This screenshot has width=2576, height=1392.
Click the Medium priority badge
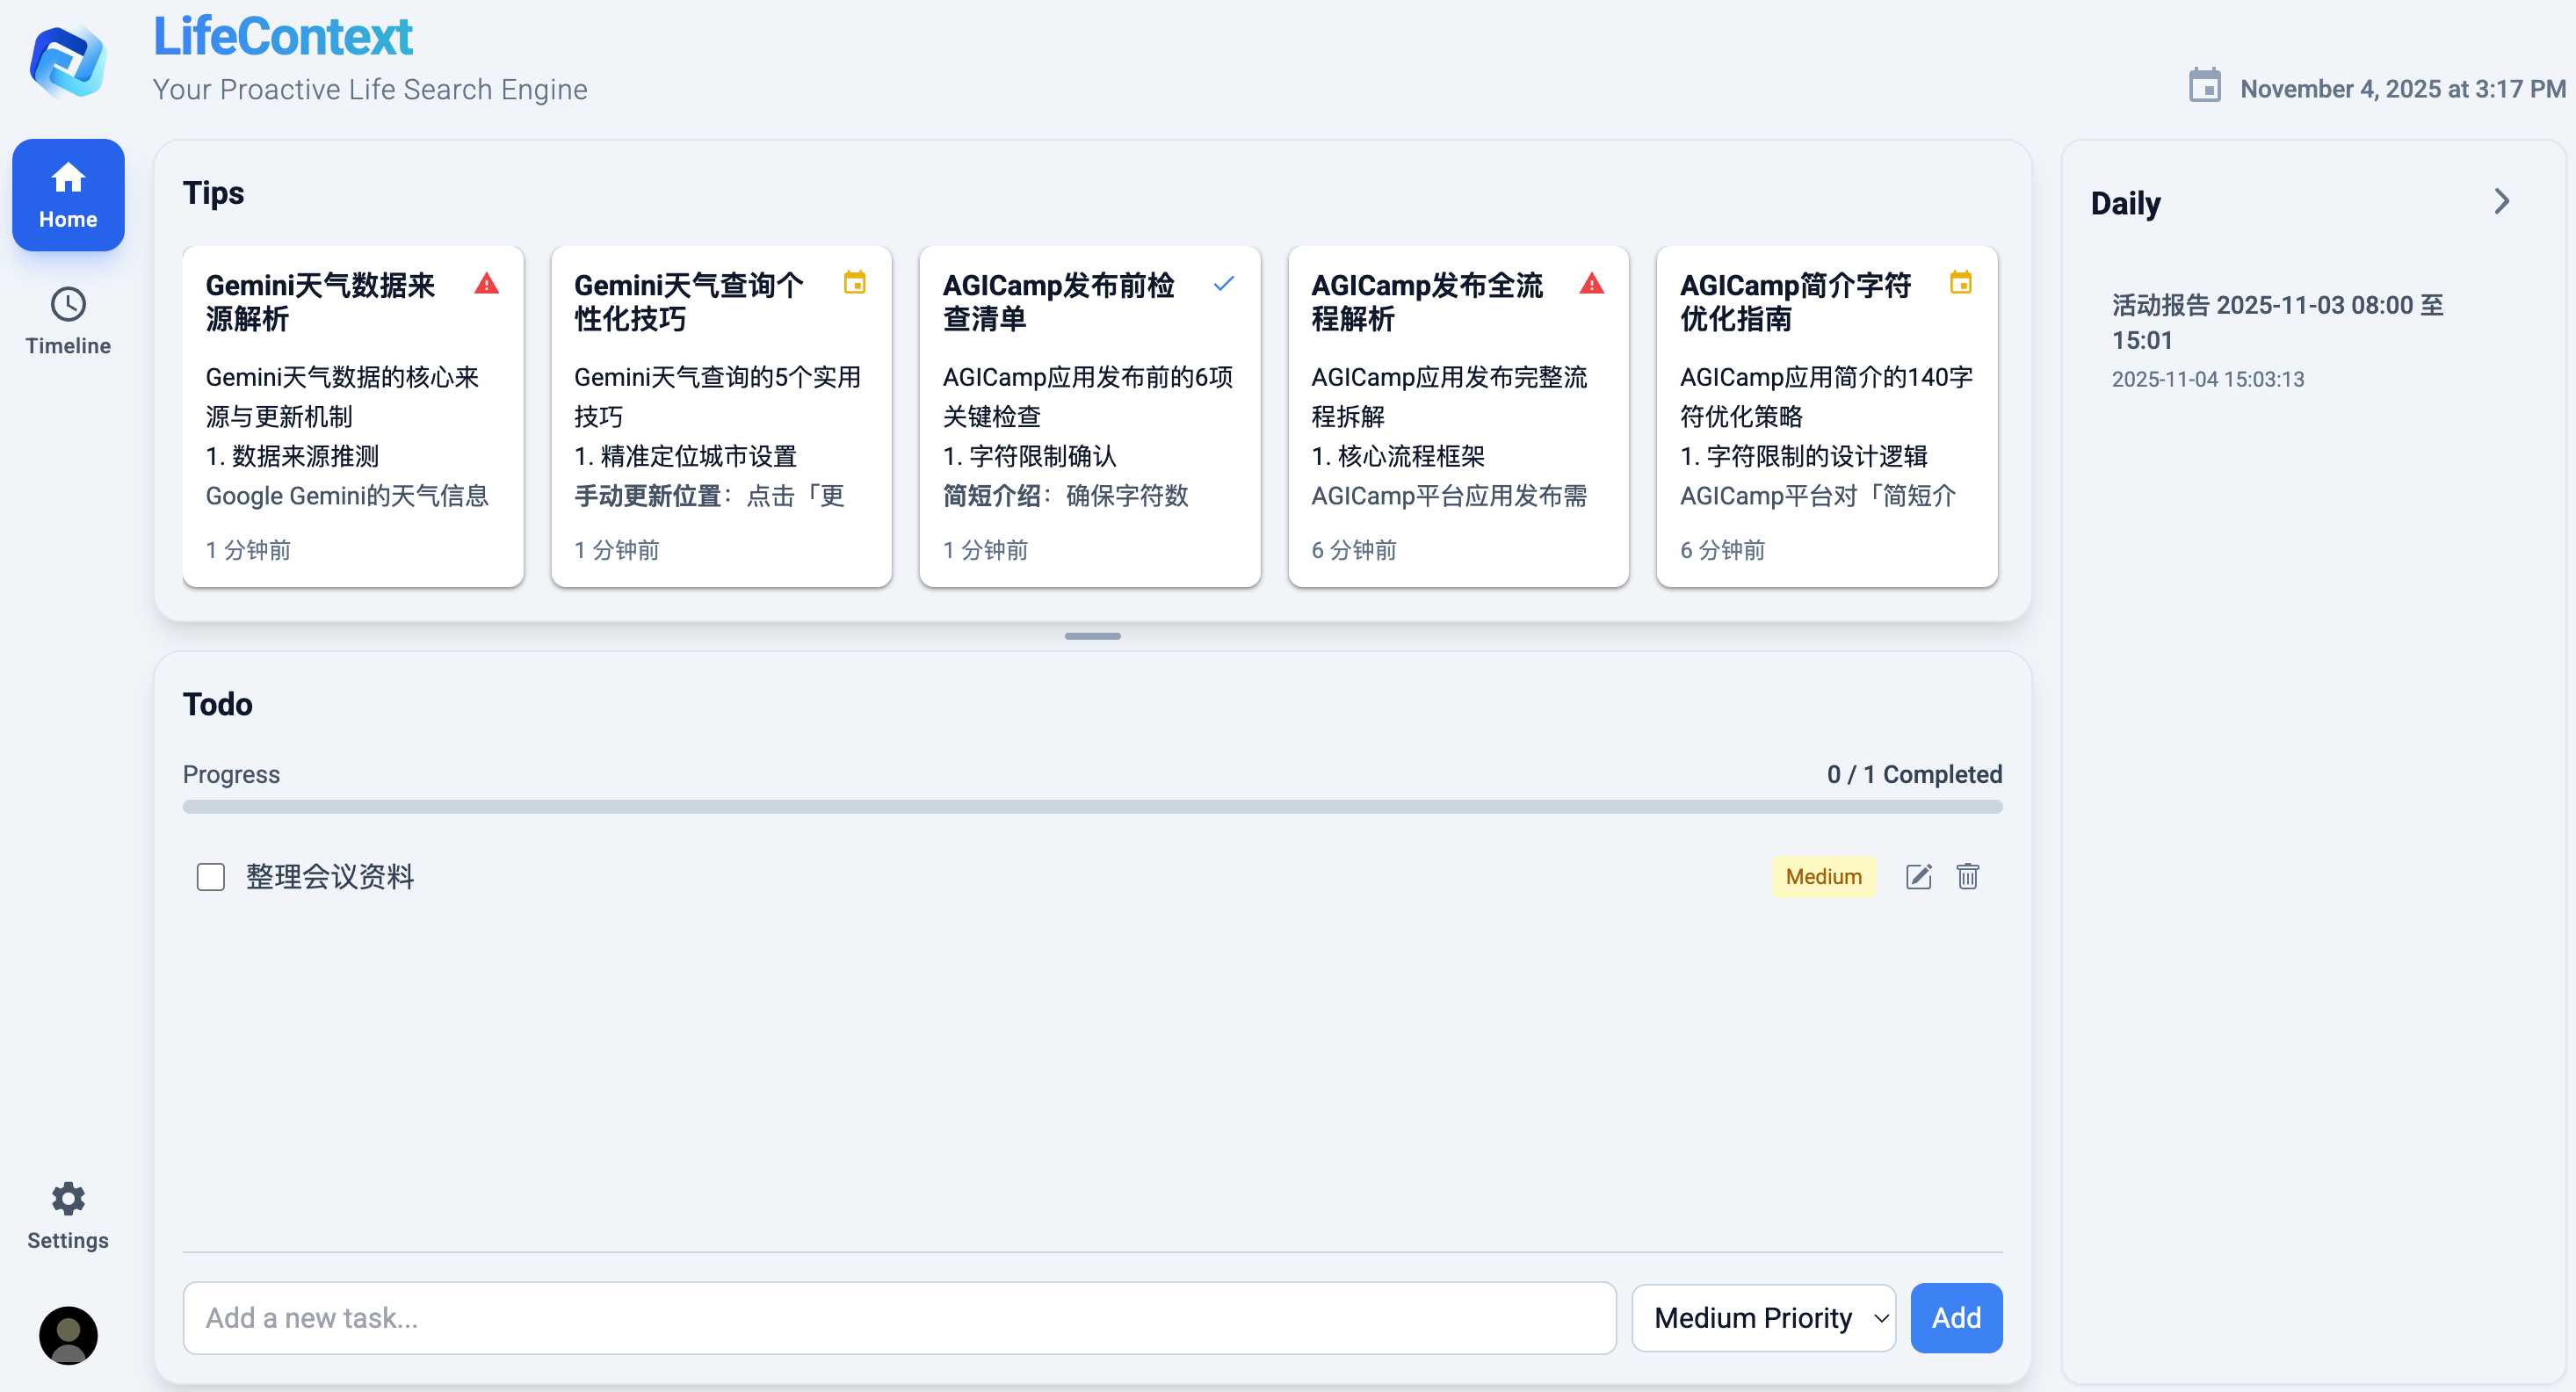[x=1823, y=876]
